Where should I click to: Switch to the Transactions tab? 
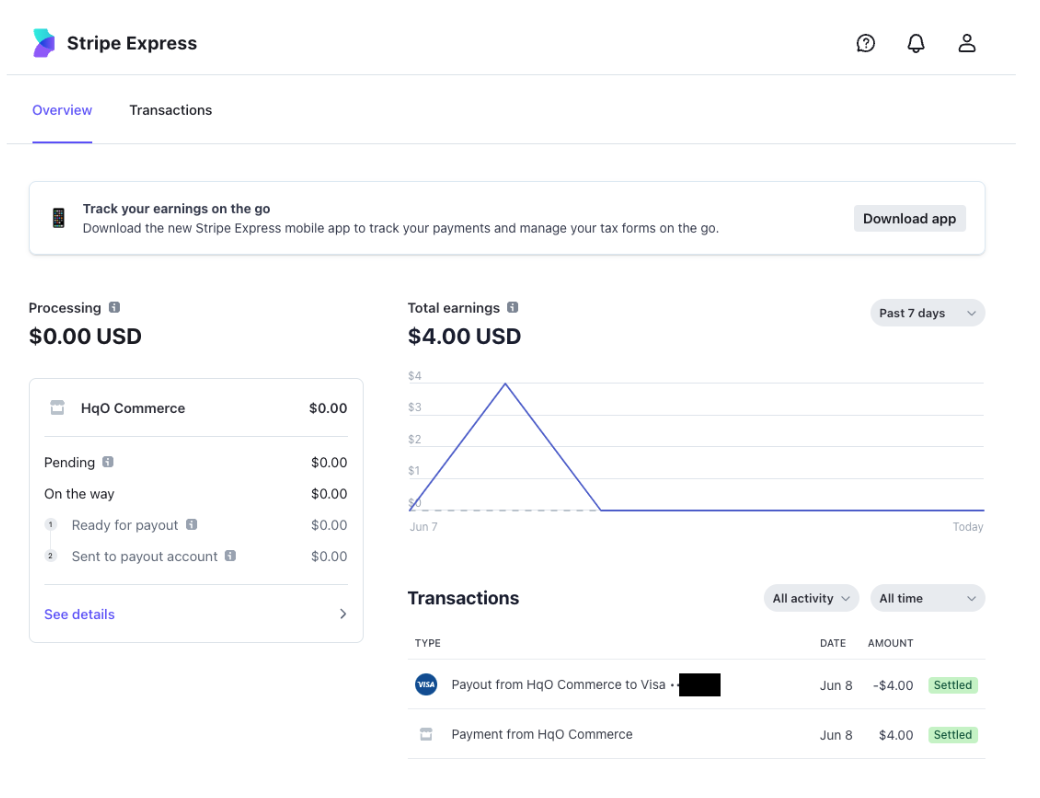pyautogui.click(x=170, y=110)
